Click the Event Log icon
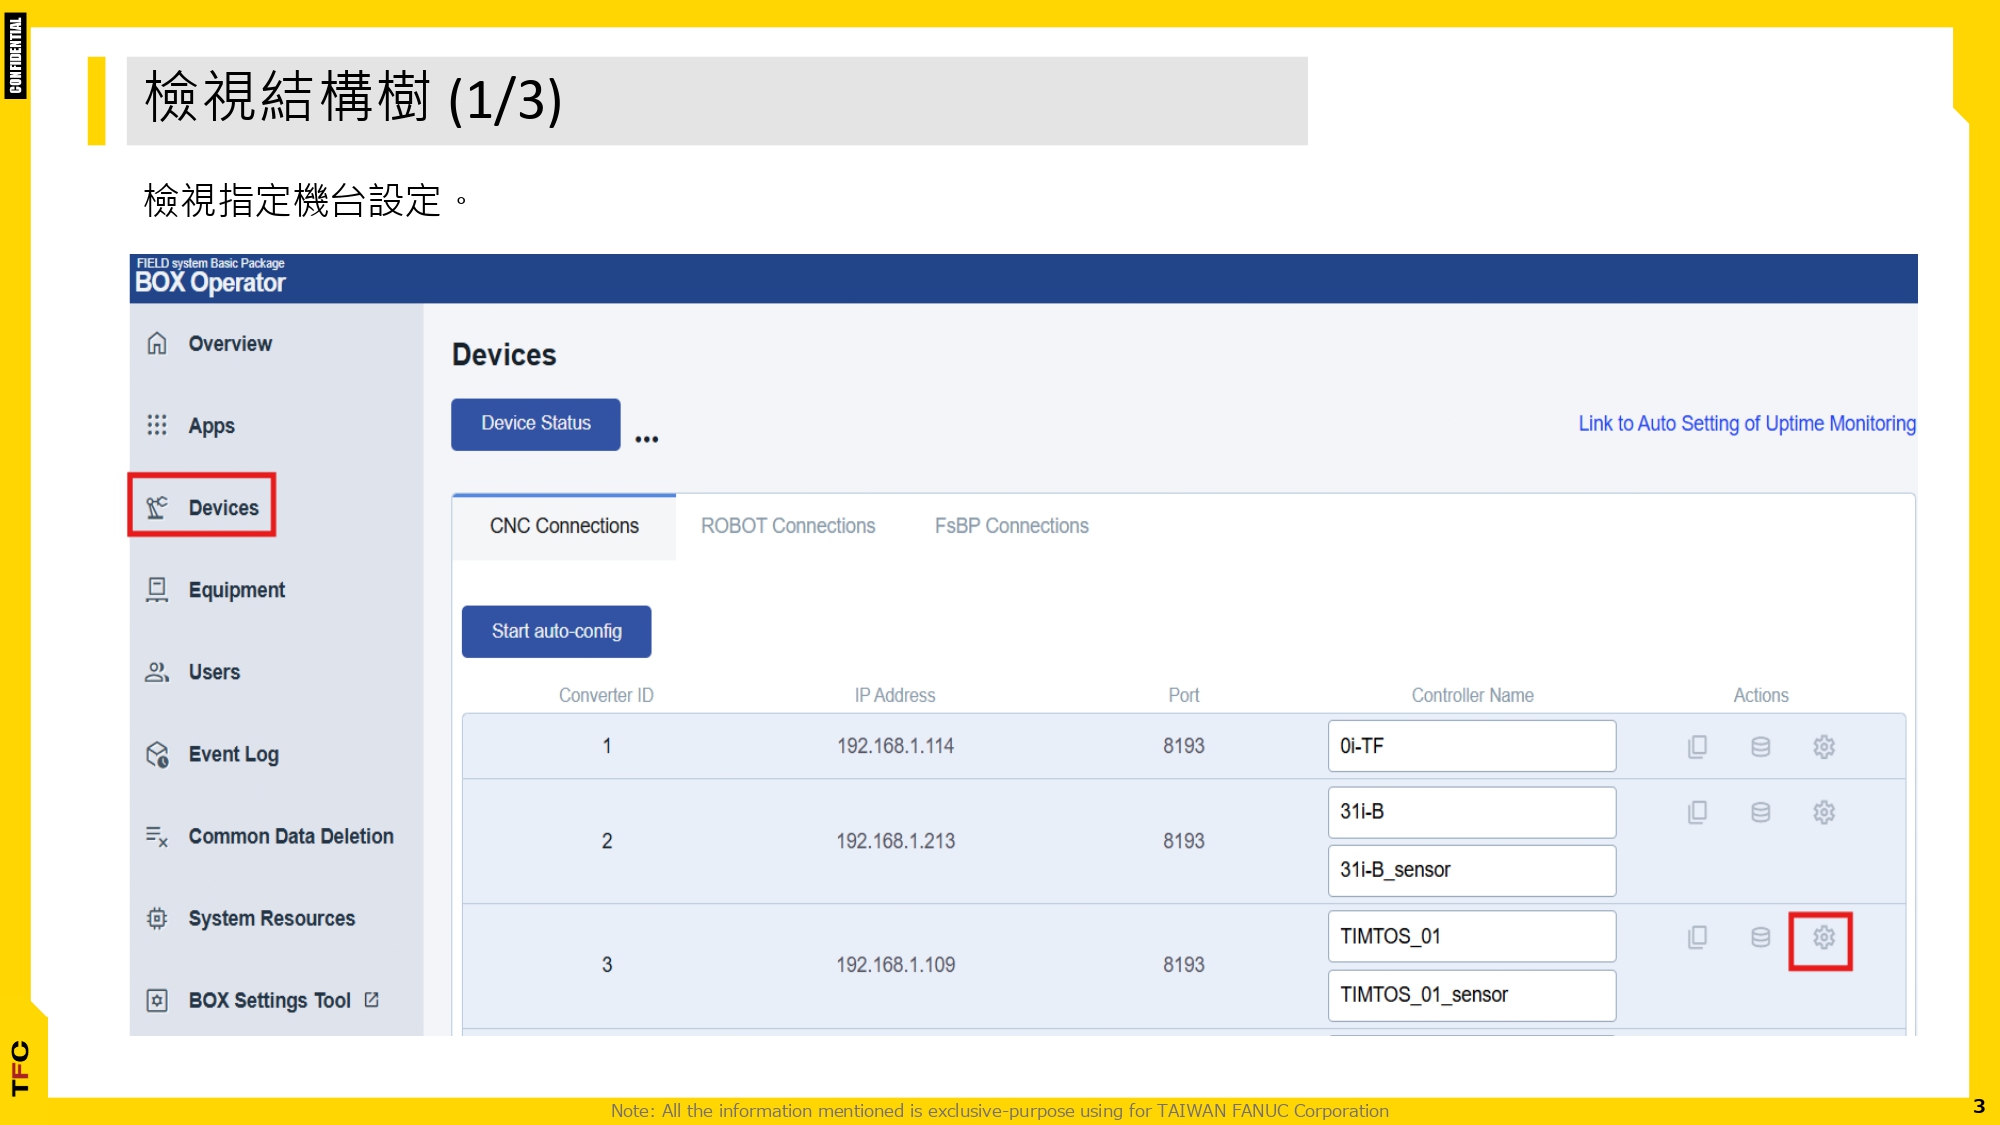The height and width of the screenshot is (1125, 2000). 157,754
